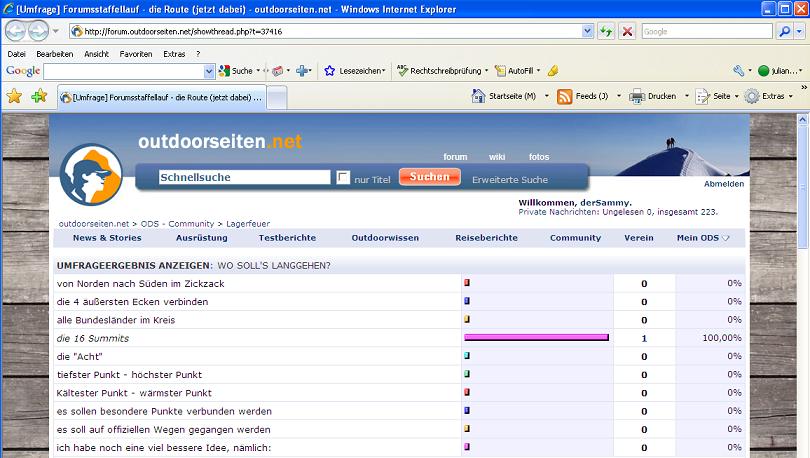Open the Favoriten menu
This screenshot has height=458, width=810.
[136, 53]
